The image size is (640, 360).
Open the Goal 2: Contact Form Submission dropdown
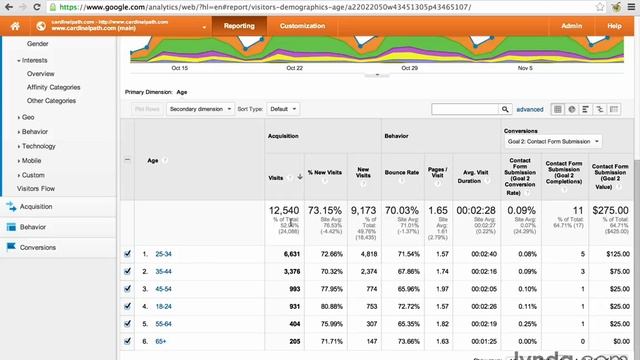click(553, 141)
